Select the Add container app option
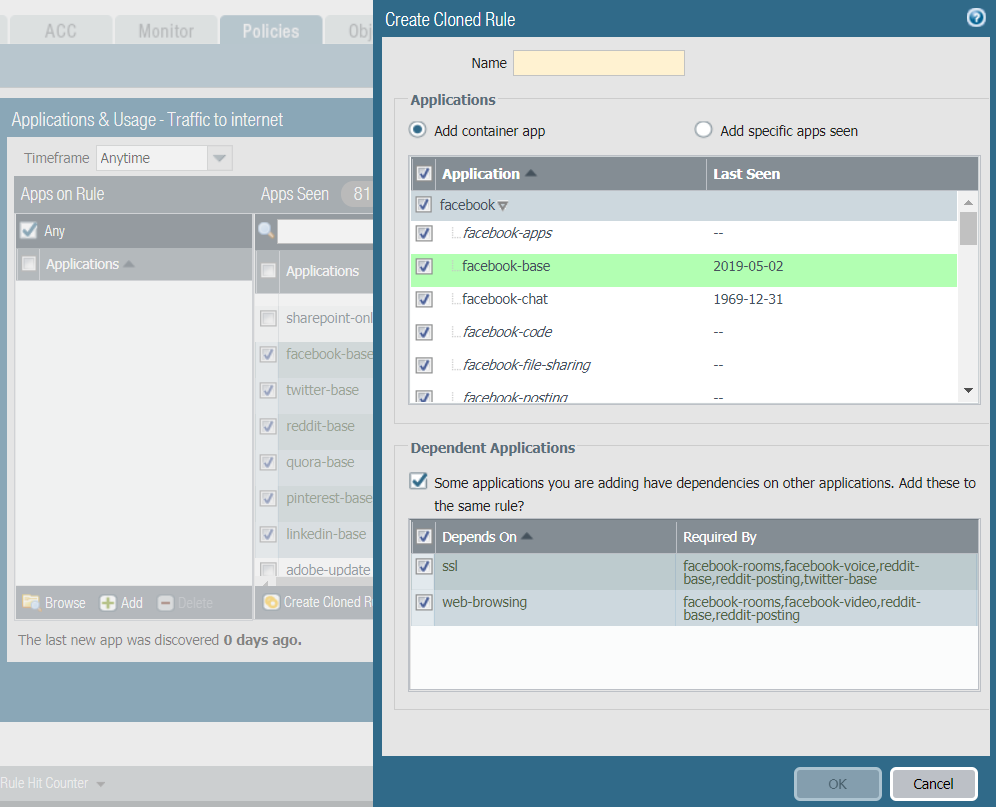Screen dimensions: 996x807 418,130
